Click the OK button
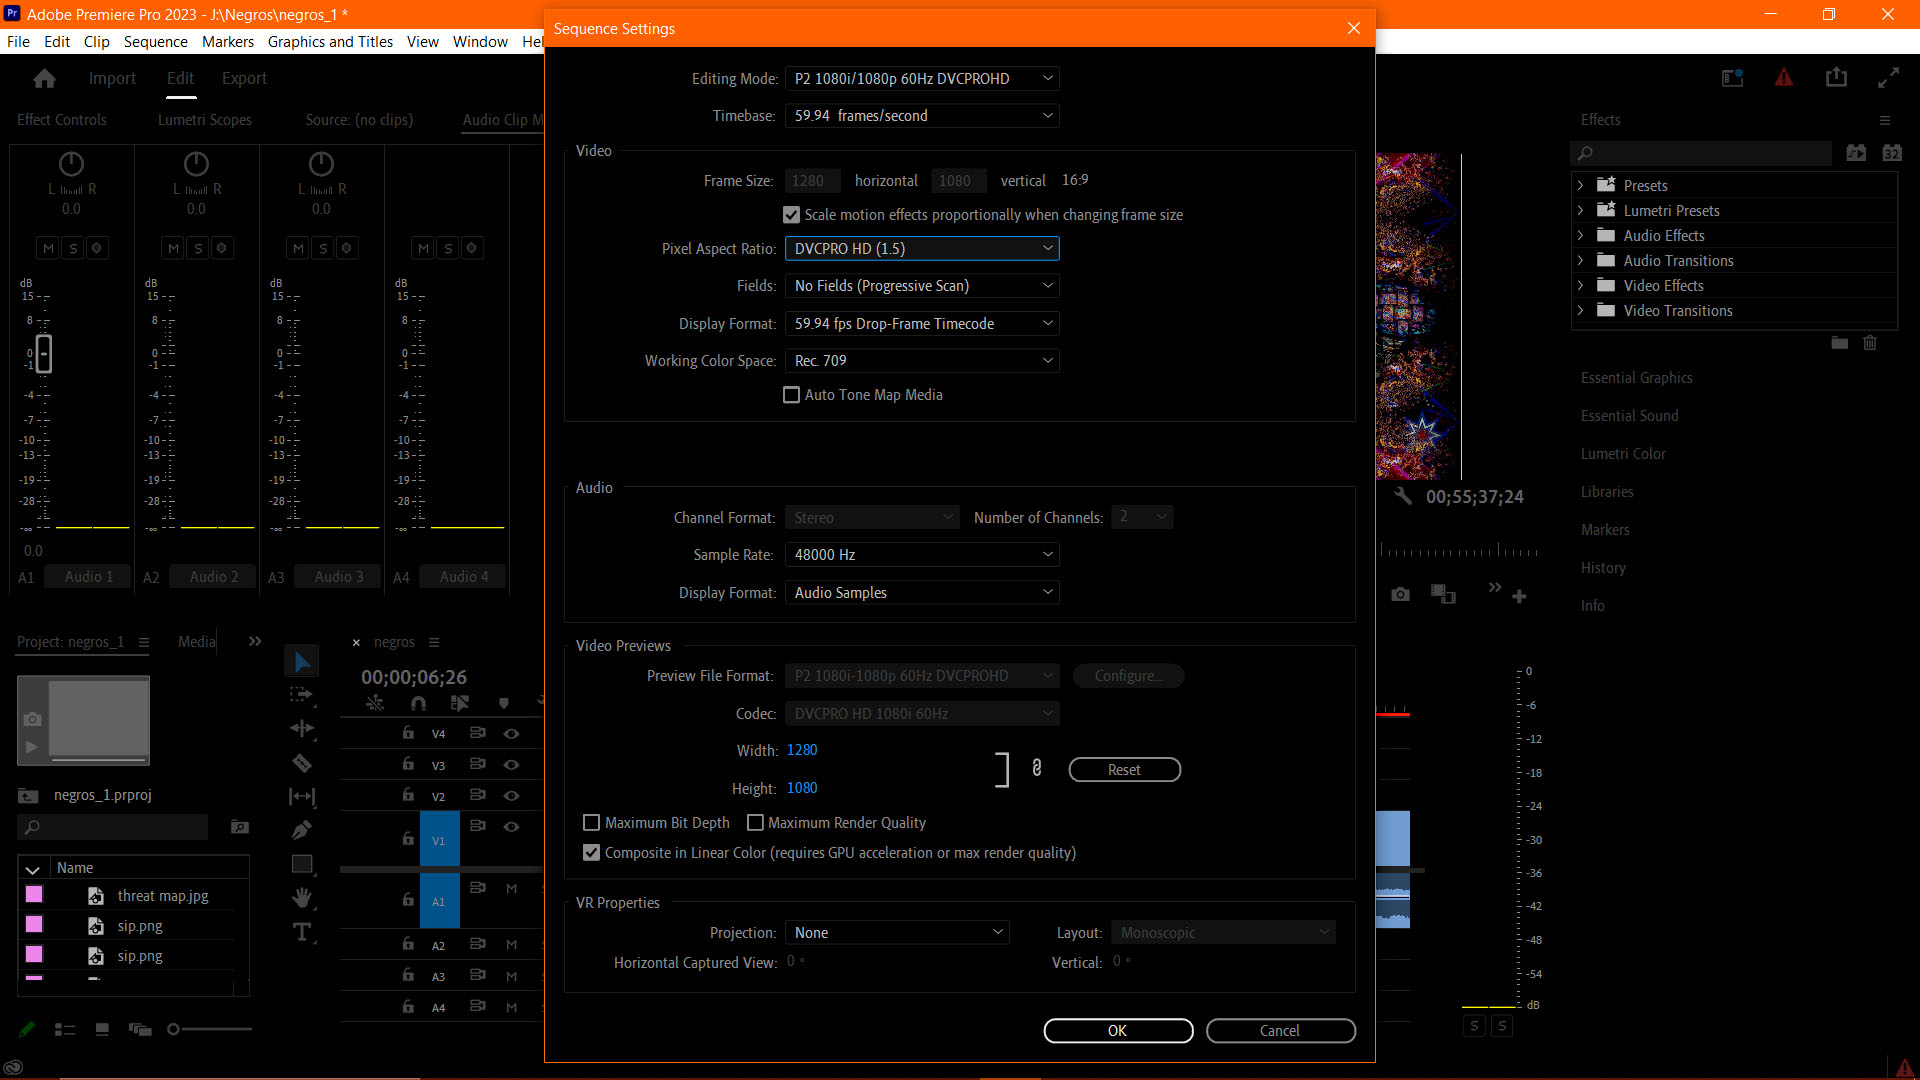 pyautogui.click(x=1117, y=1031)
